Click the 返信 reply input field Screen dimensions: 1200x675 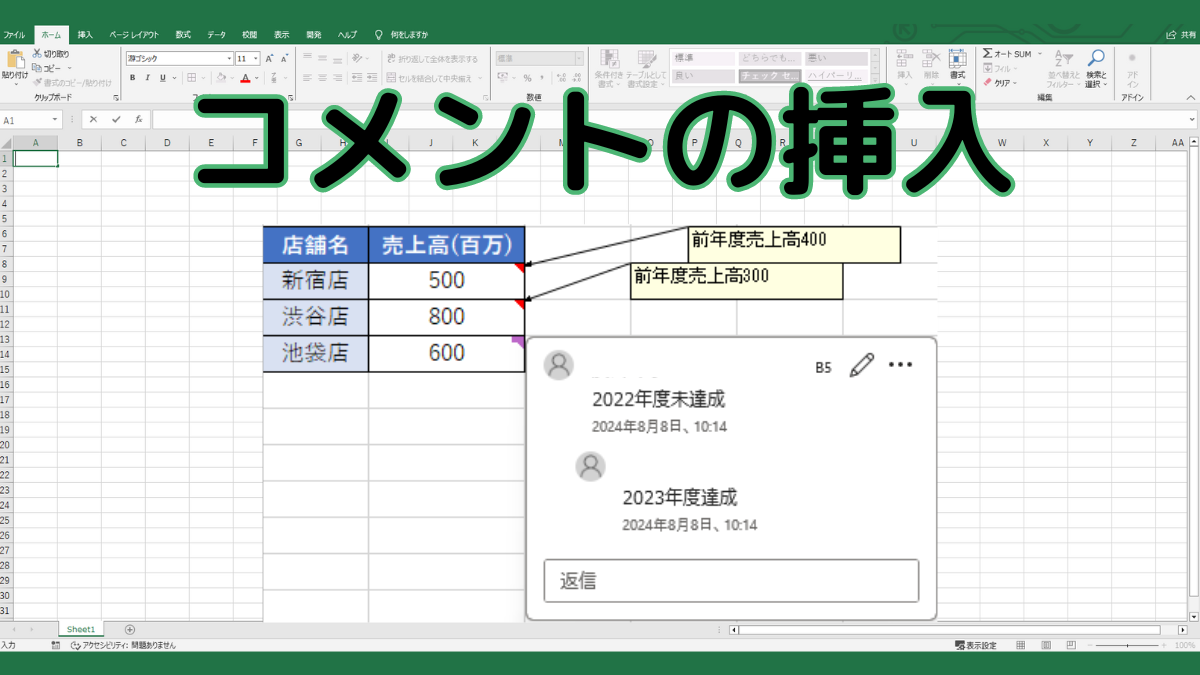pyautogui.click(x=730, y=580)
